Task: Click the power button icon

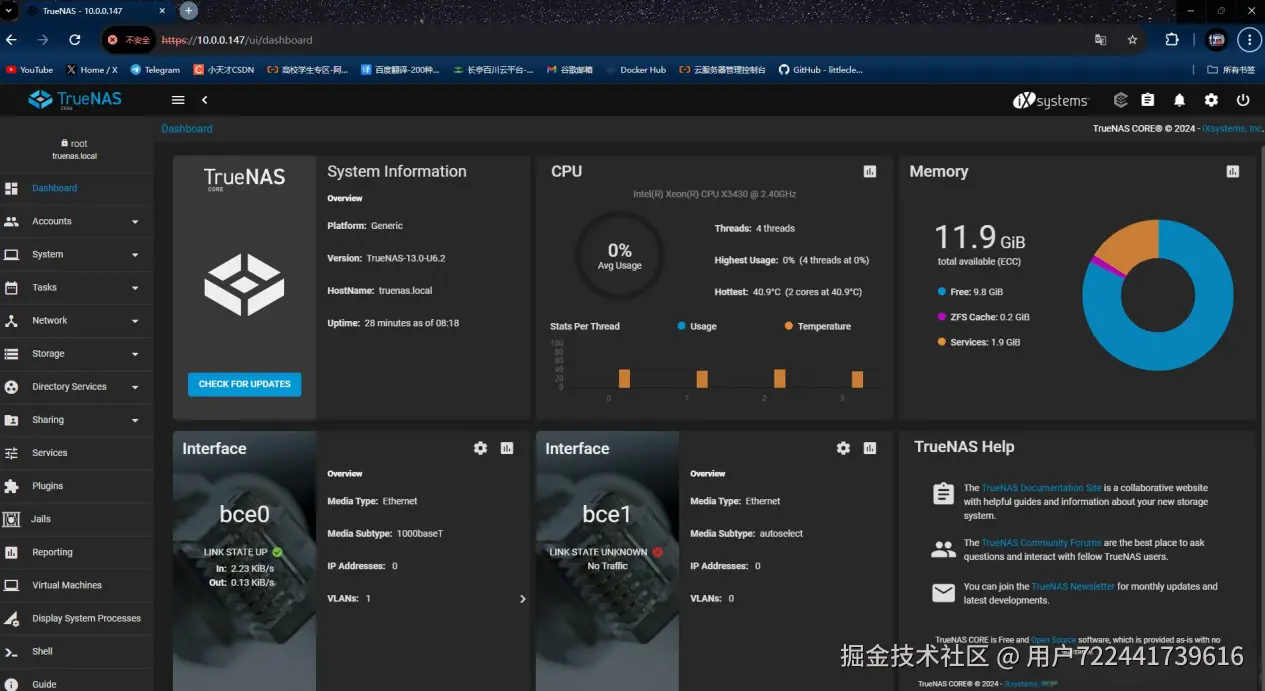Action: tap(1243, 100)
